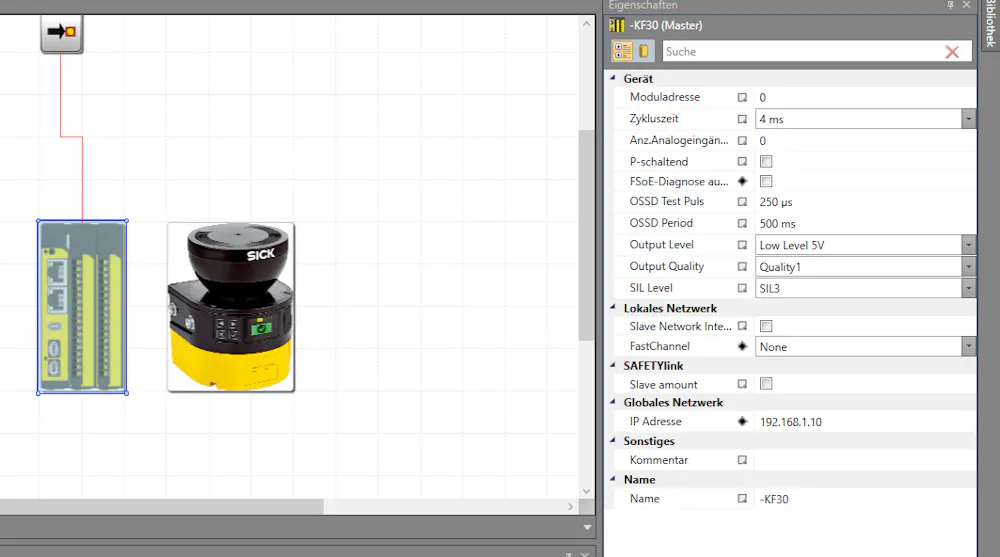Open the SIL Level dropdown
Screen dimensions: 1000x557
(968, 288)
